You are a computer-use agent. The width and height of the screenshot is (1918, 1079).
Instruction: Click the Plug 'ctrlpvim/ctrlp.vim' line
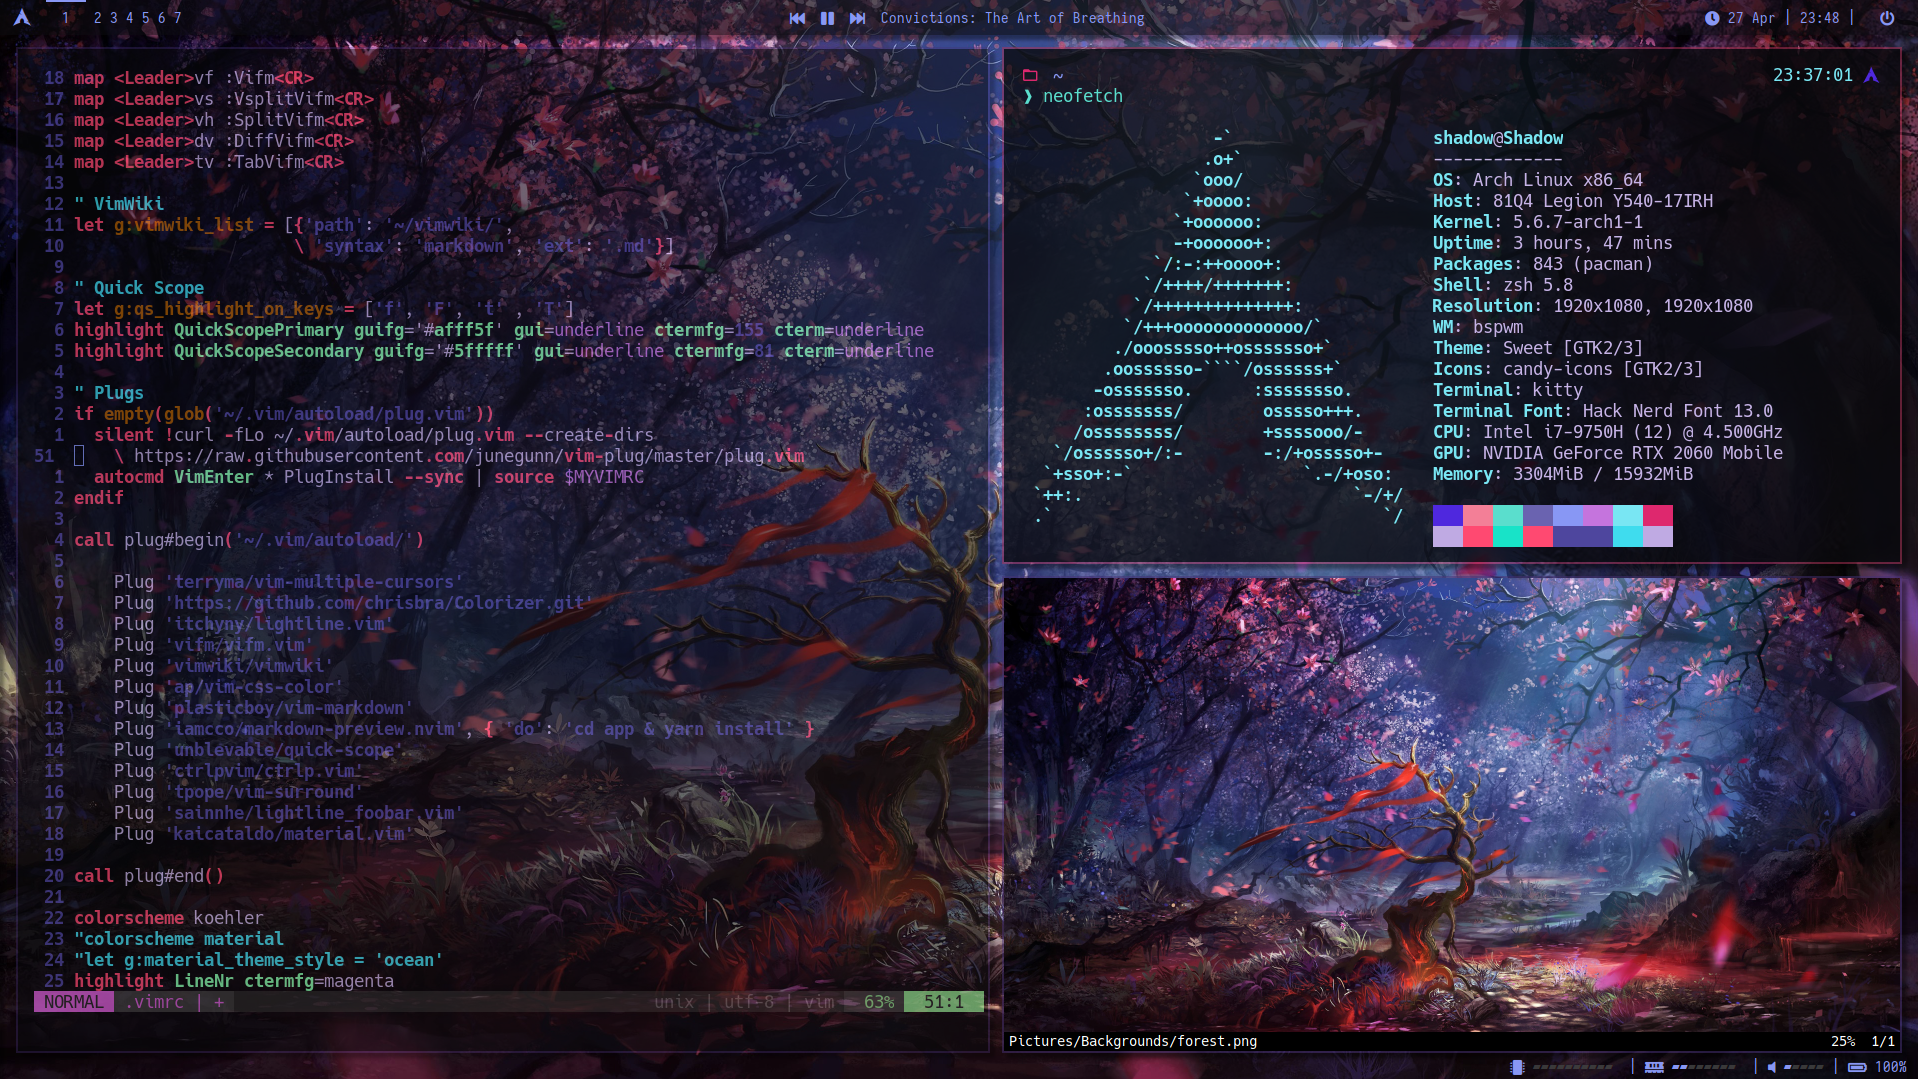tap(239, 771)
